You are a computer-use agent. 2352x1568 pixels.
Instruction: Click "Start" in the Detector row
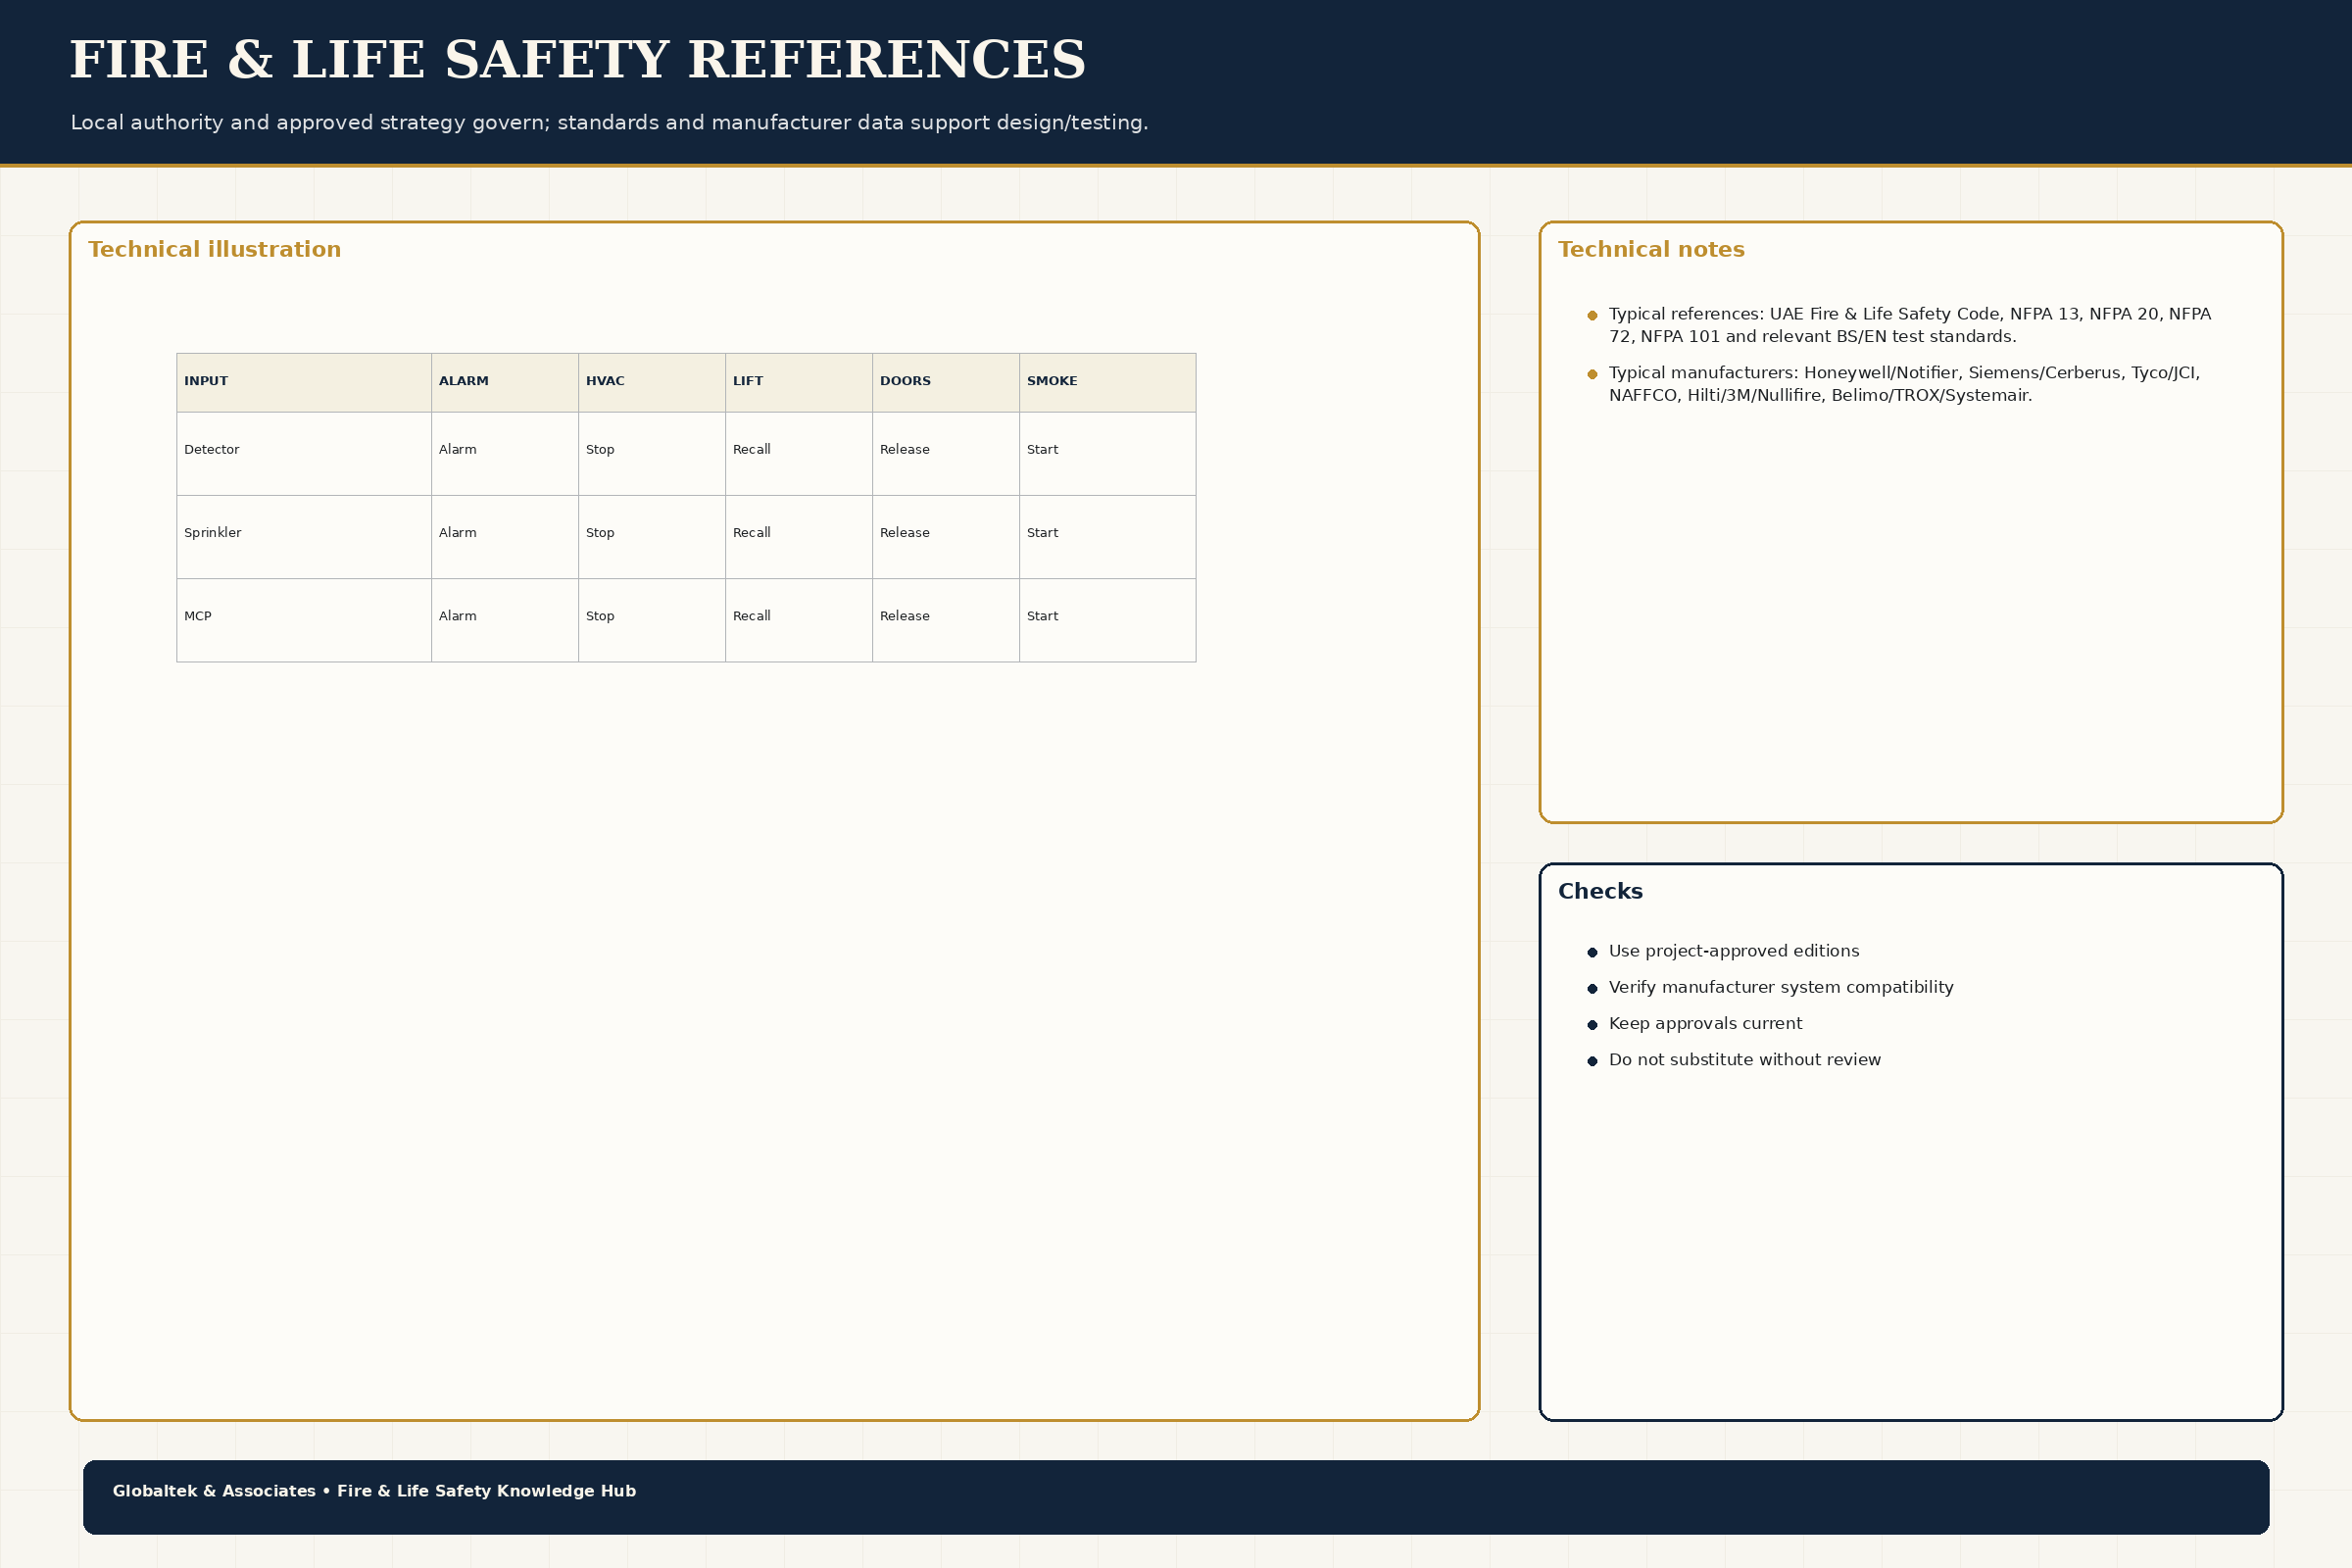1042,450
